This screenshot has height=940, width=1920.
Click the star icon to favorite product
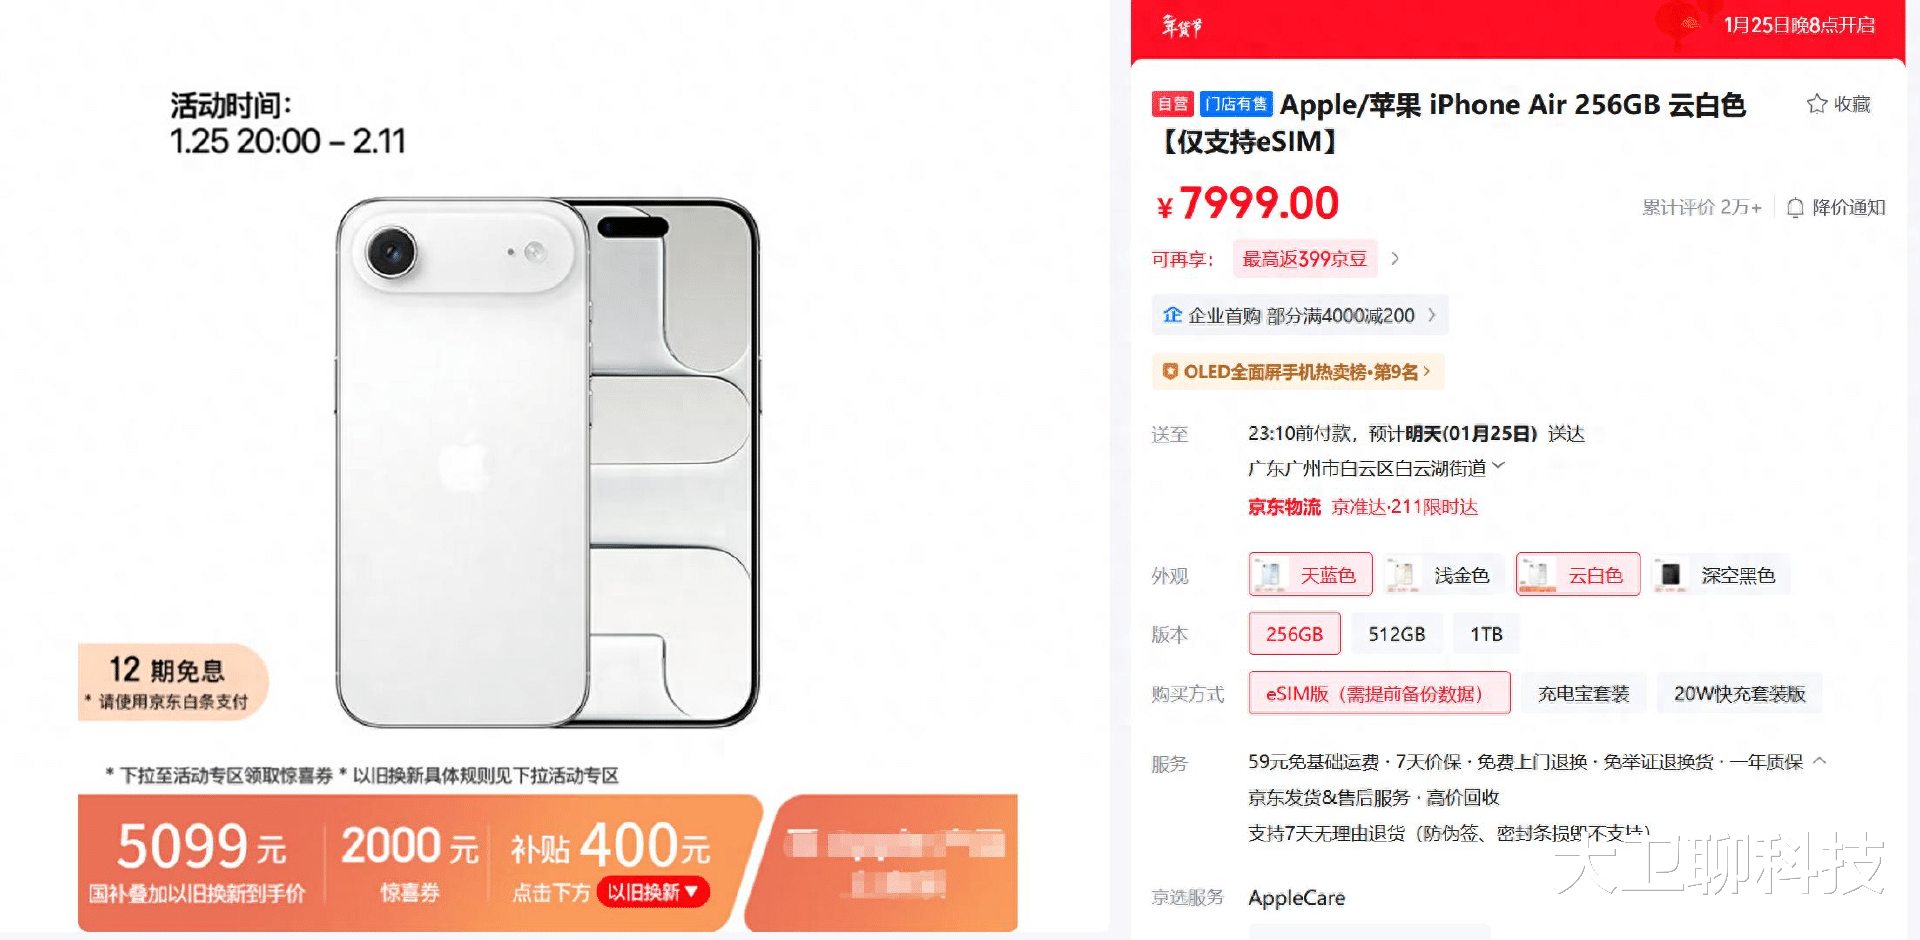click(x=1817, y=104)
